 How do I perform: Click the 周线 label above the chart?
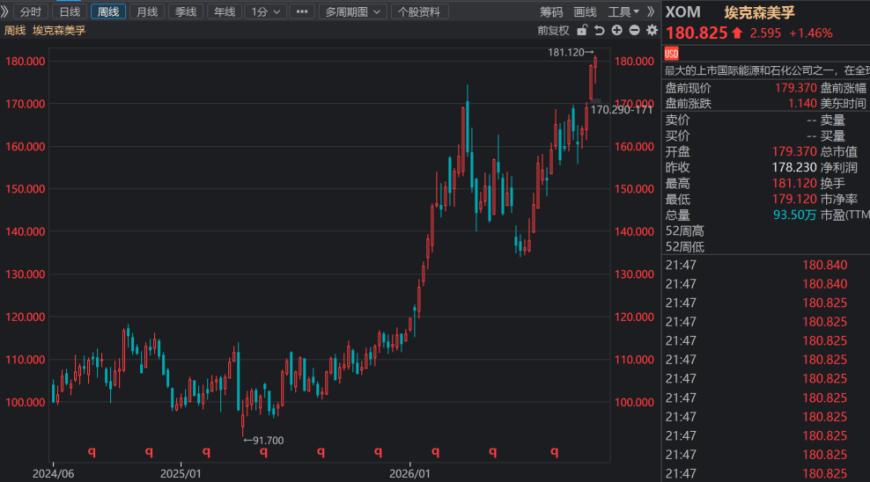pos(15,31)
